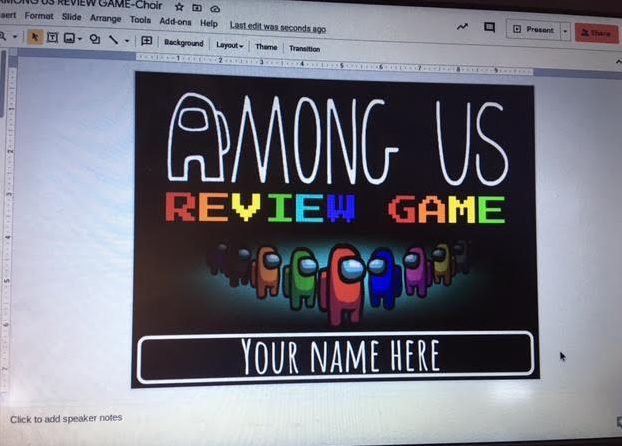
Task: Select the YOUR NAME HERE text box
Action: (335, 357)
